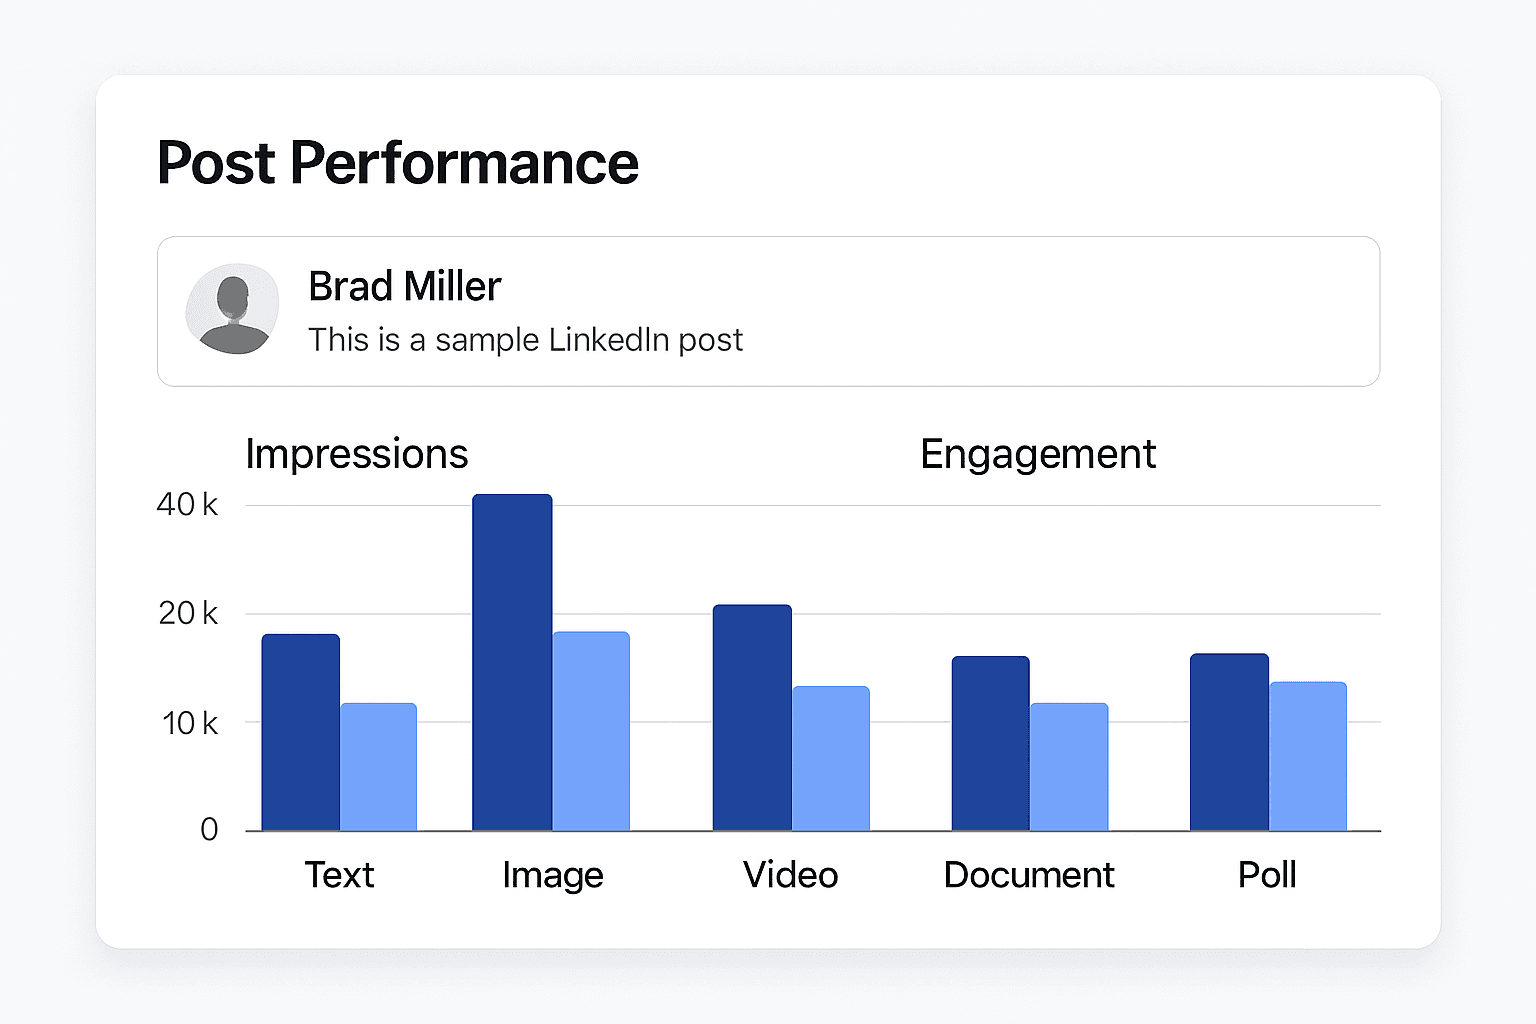The image size is (1536, 1024).
Task: Select the Engagement legend label
Action: click(x=1037, y=454)
